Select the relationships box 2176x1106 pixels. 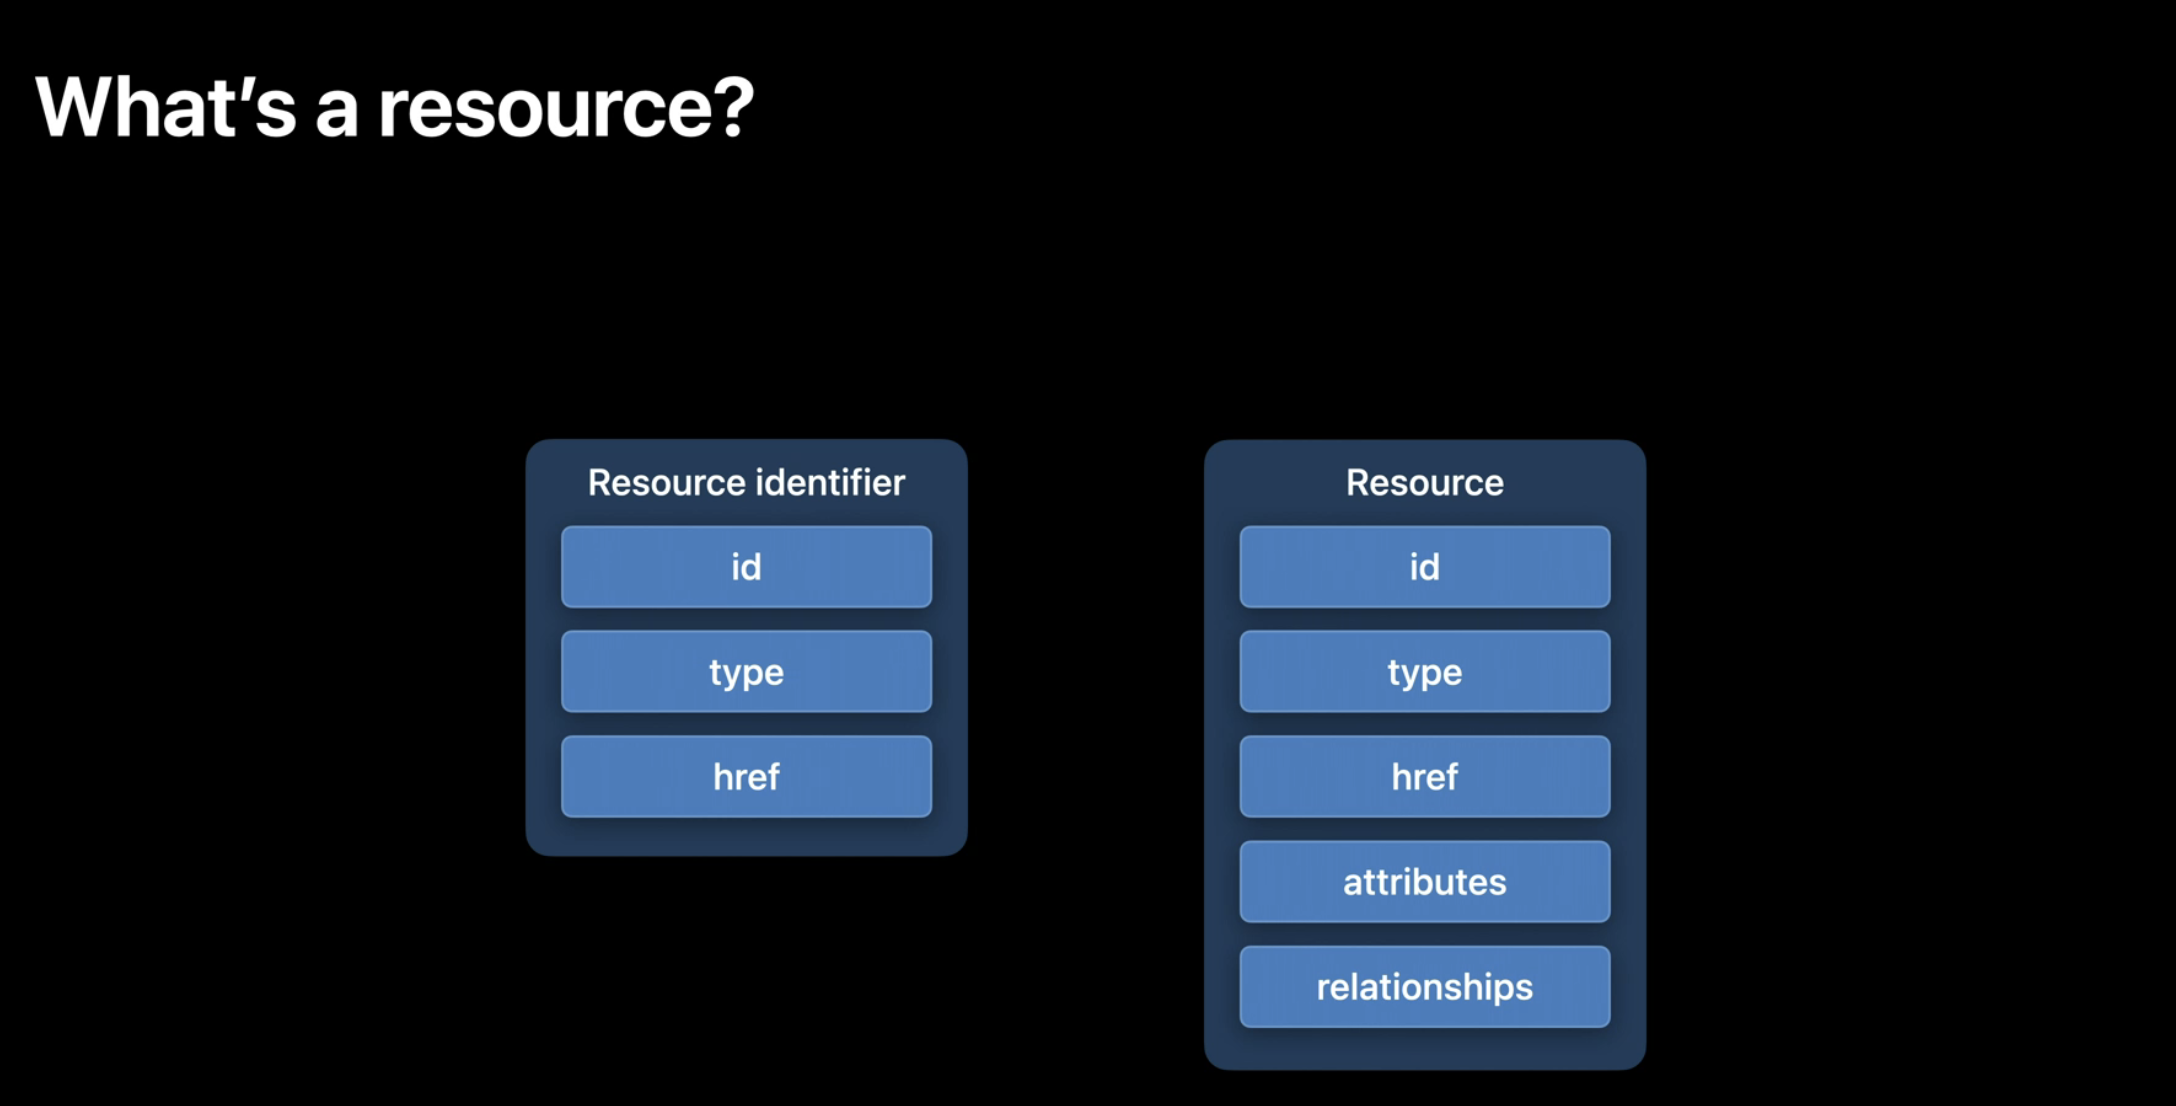[x=1424, y=987]
